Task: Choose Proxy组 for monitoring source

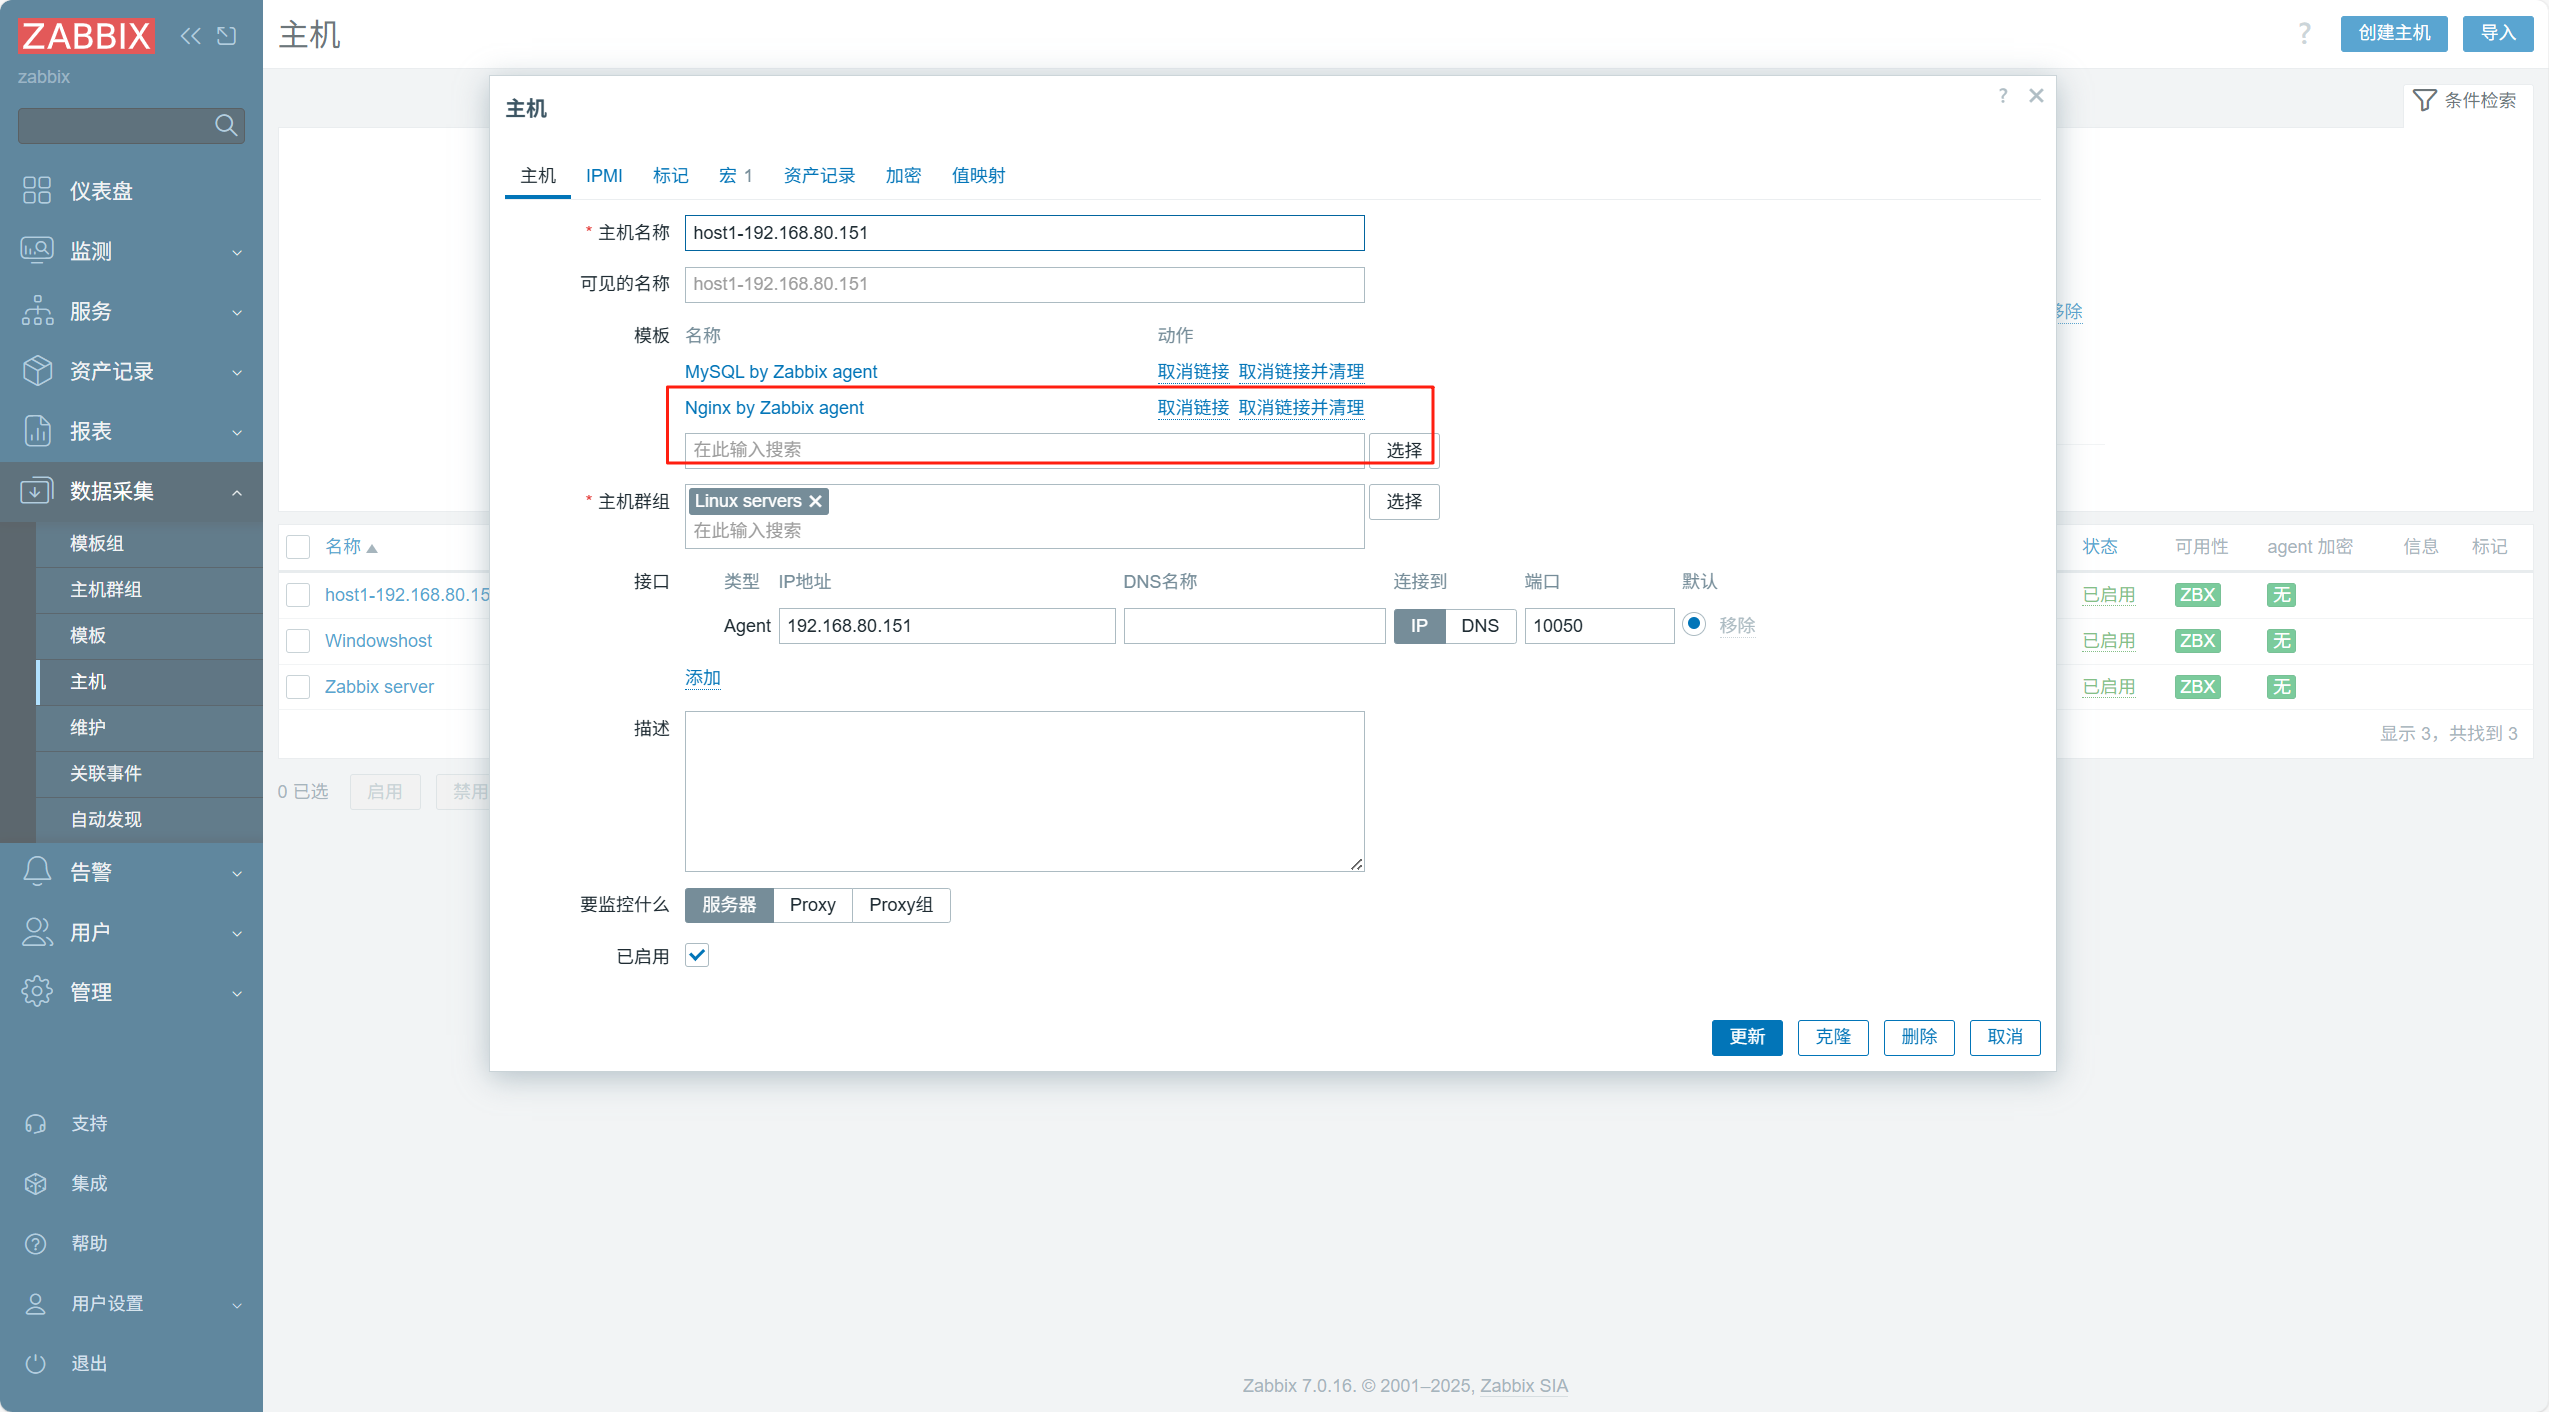Action: coord(900,904)
